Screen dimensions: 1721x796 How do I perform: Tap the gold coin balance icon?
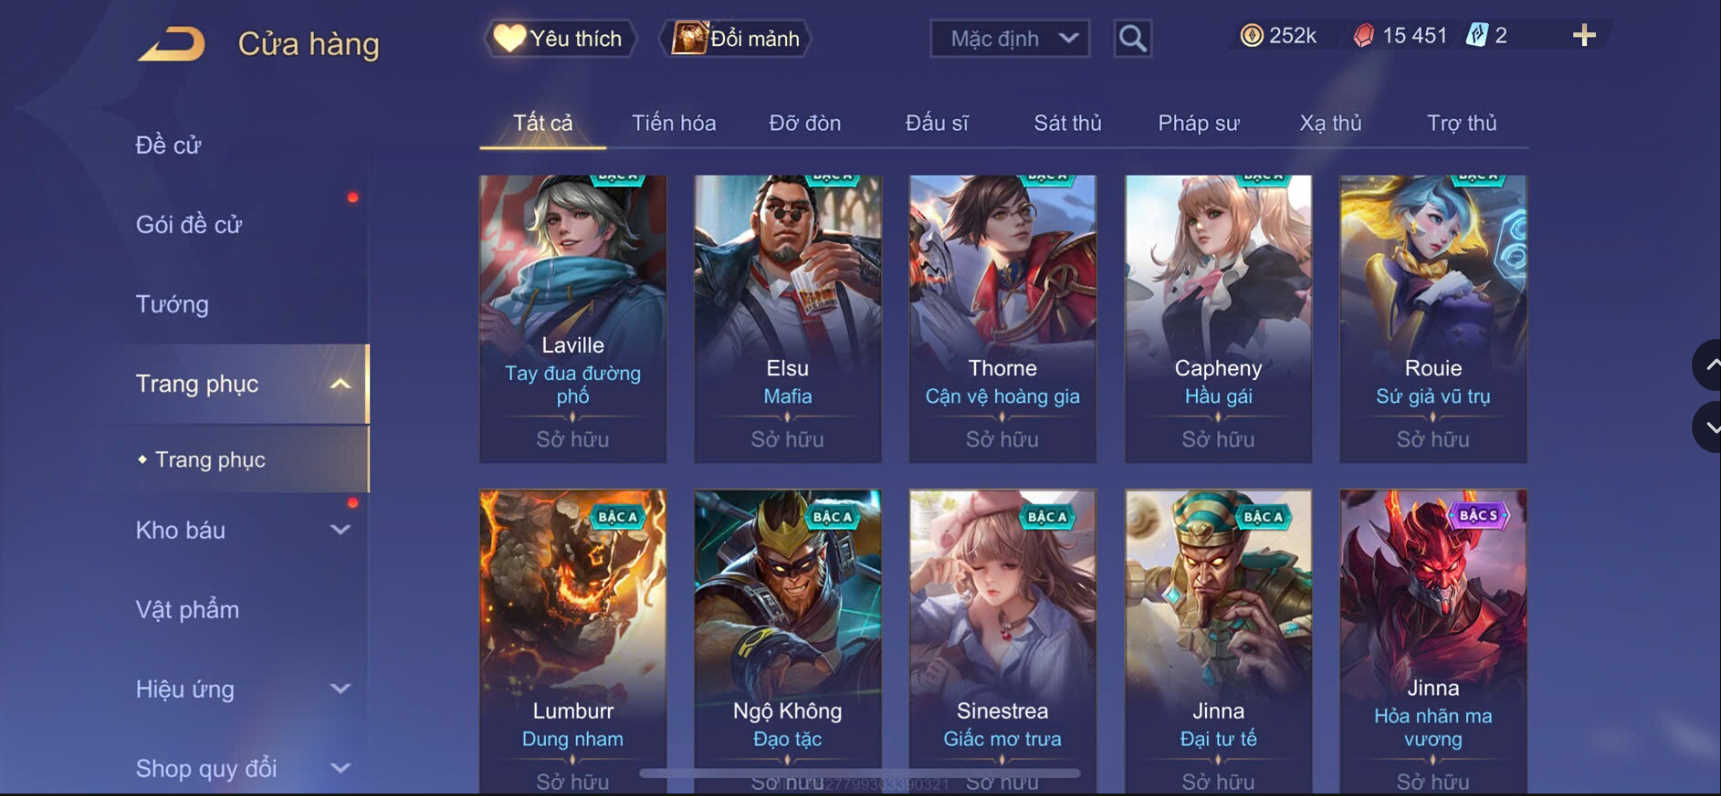click(x=1251, y=36)
